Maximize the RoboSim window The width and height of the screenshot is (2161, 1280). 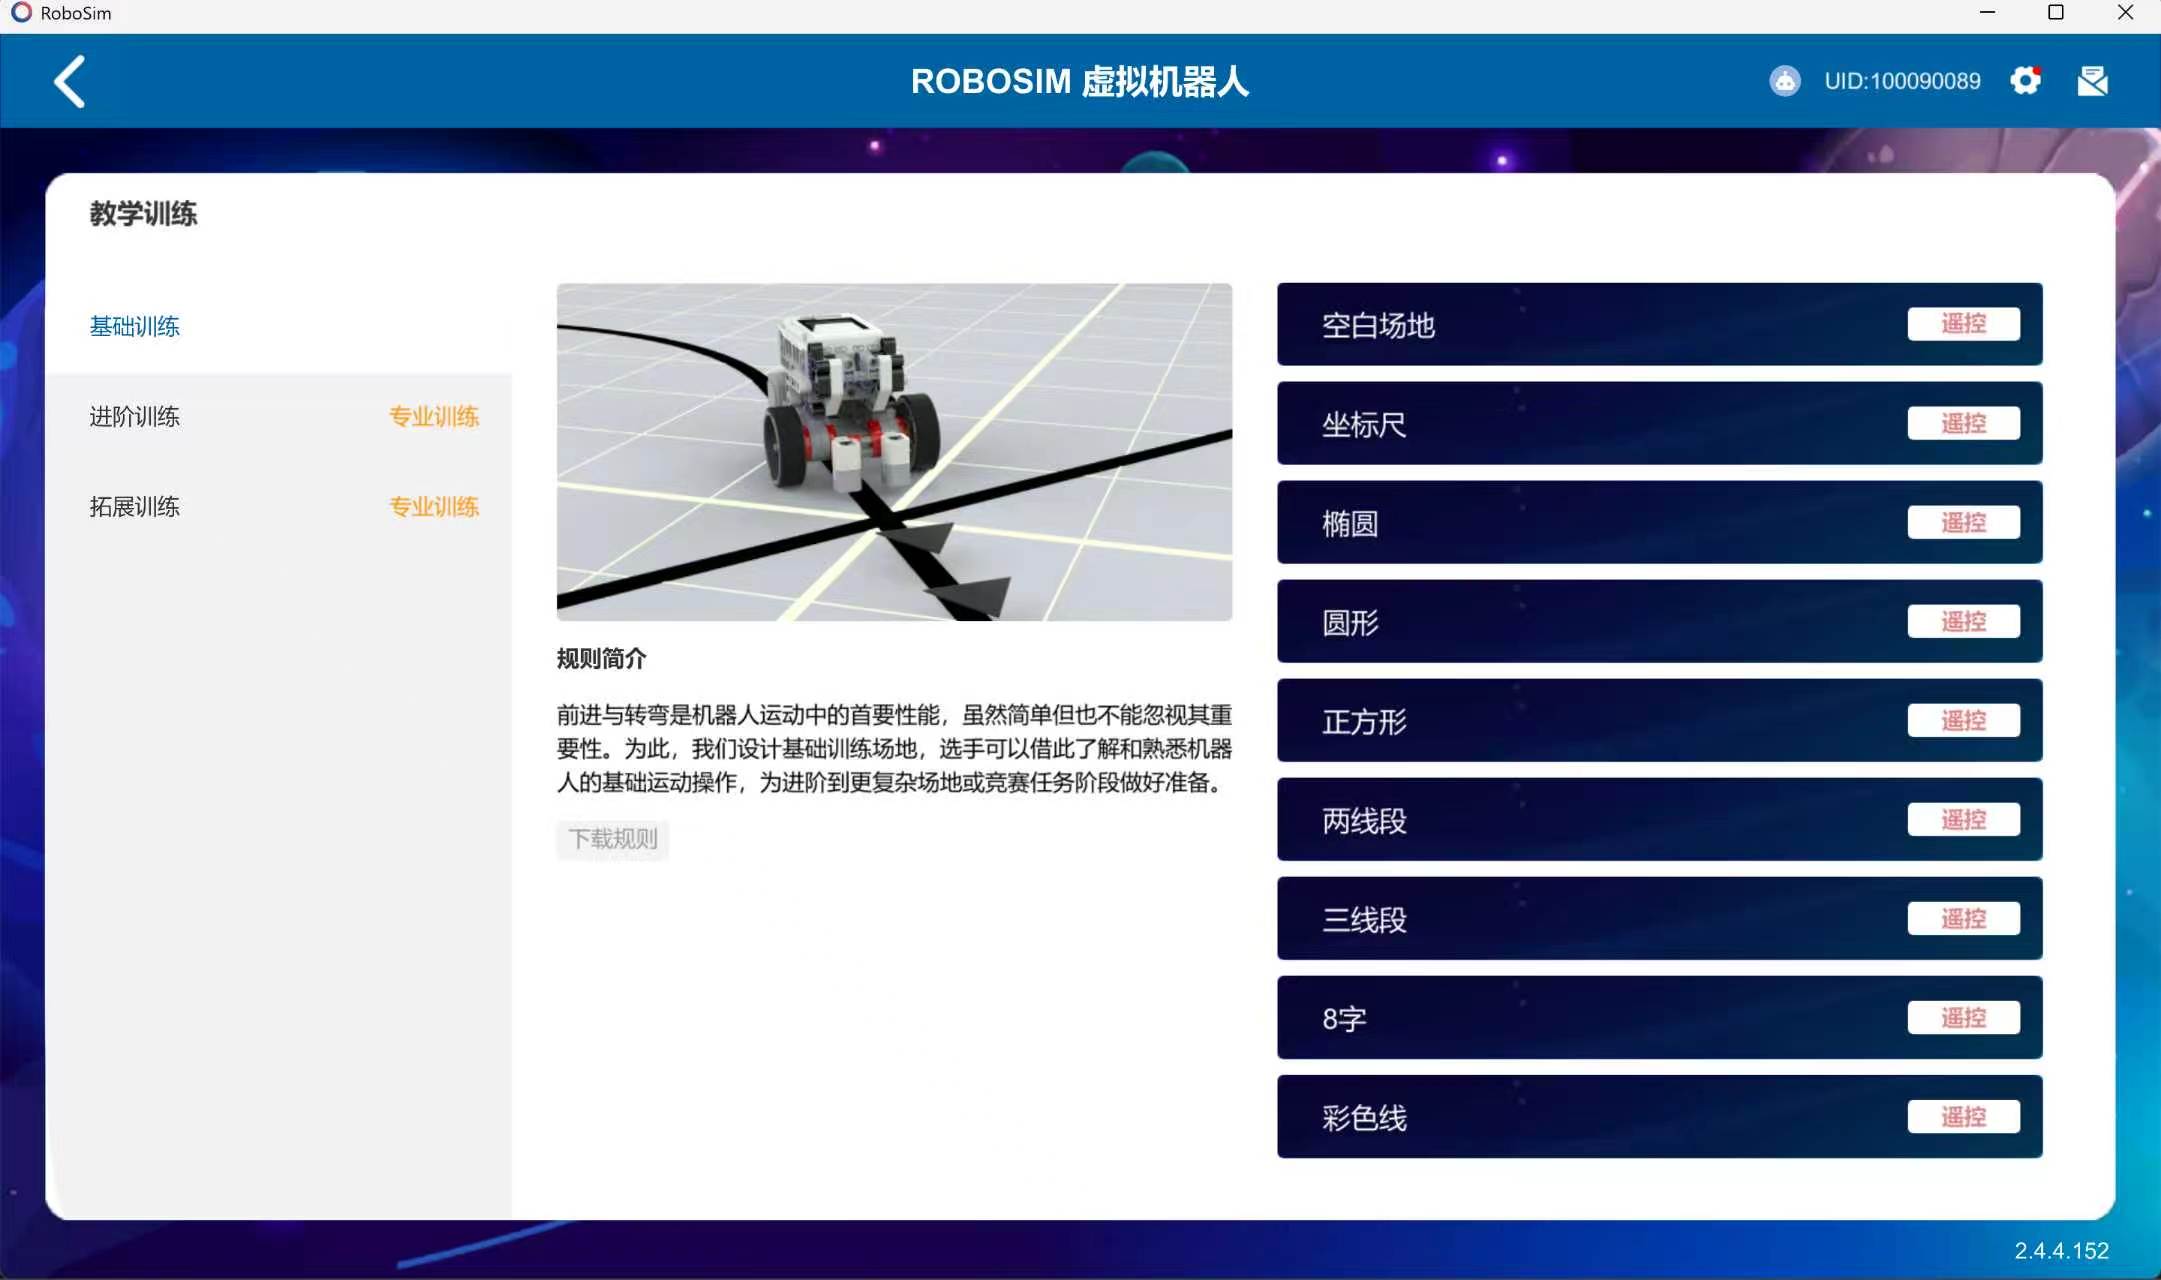[2056, 13]
